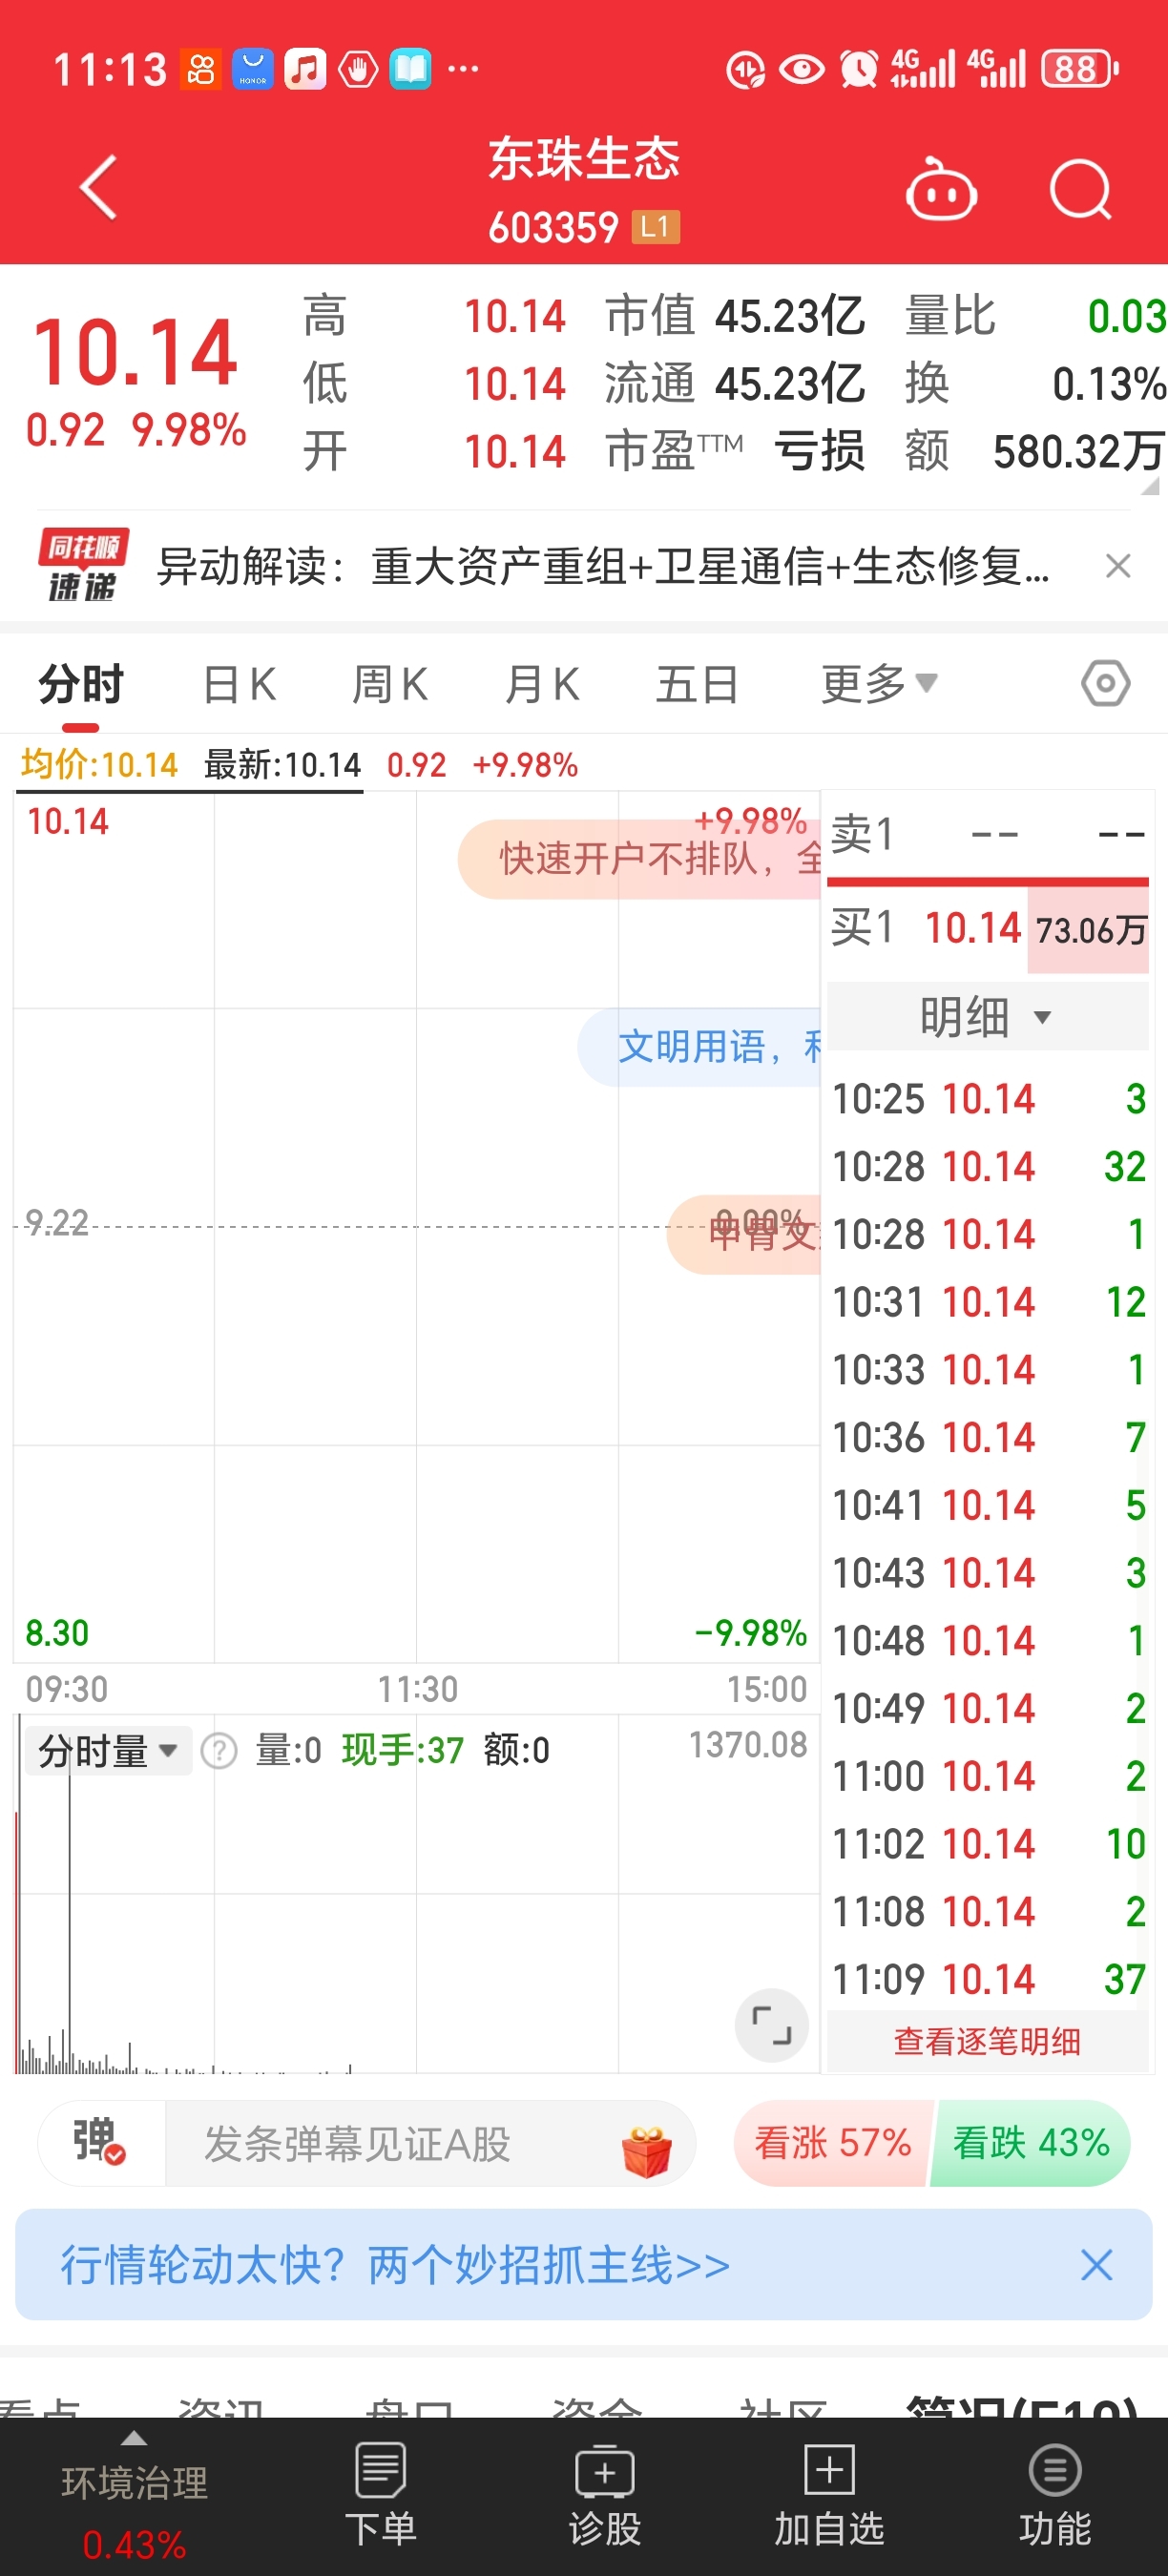Switch to the 五日 tab

point(697,684)
